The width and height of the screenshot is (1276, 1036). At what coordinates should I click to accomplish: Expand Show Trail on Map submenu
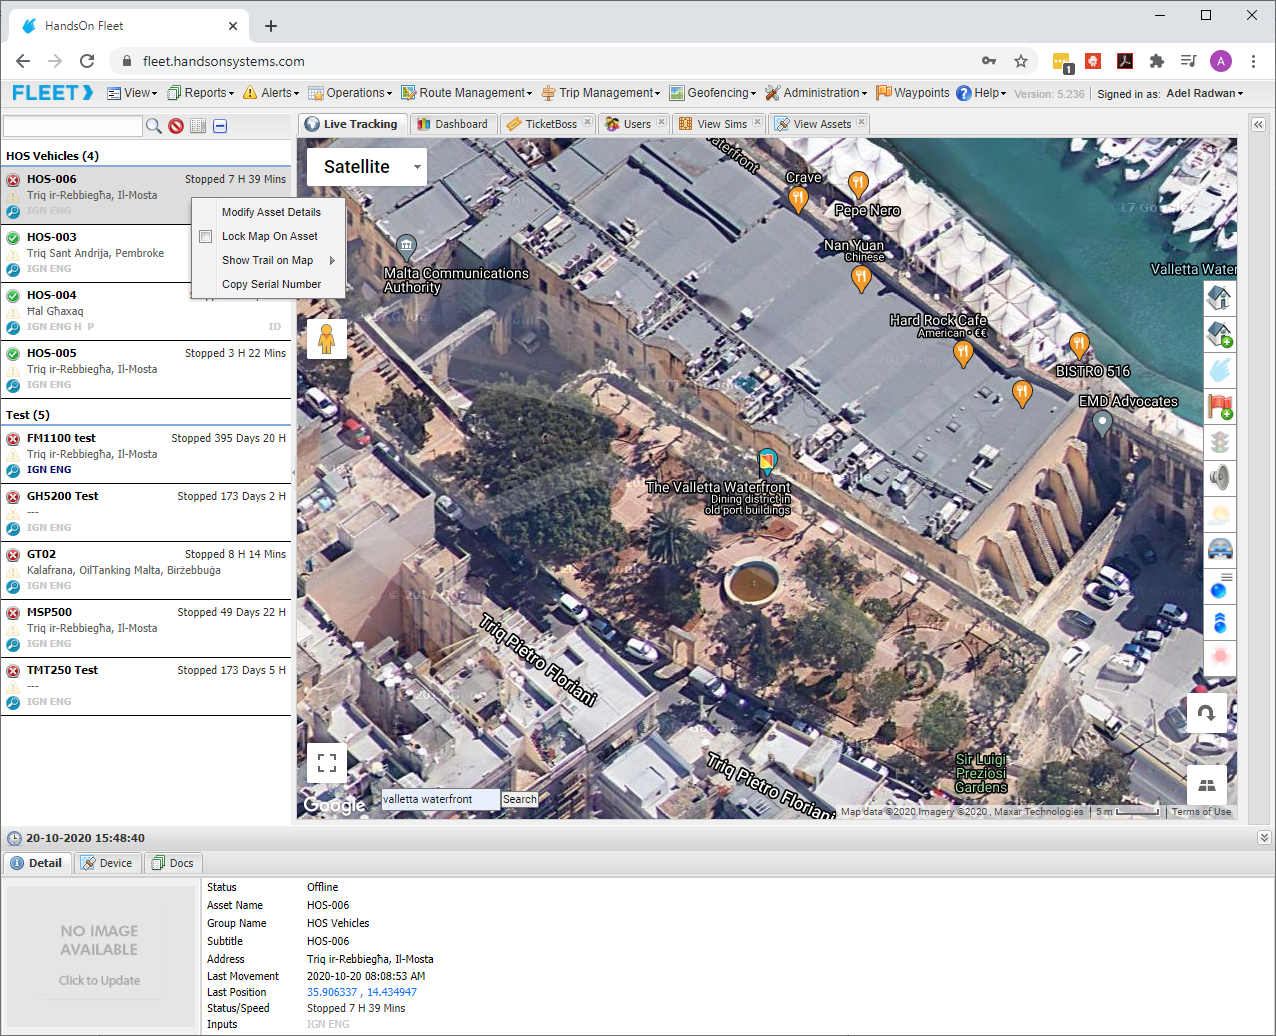point(268,260)
